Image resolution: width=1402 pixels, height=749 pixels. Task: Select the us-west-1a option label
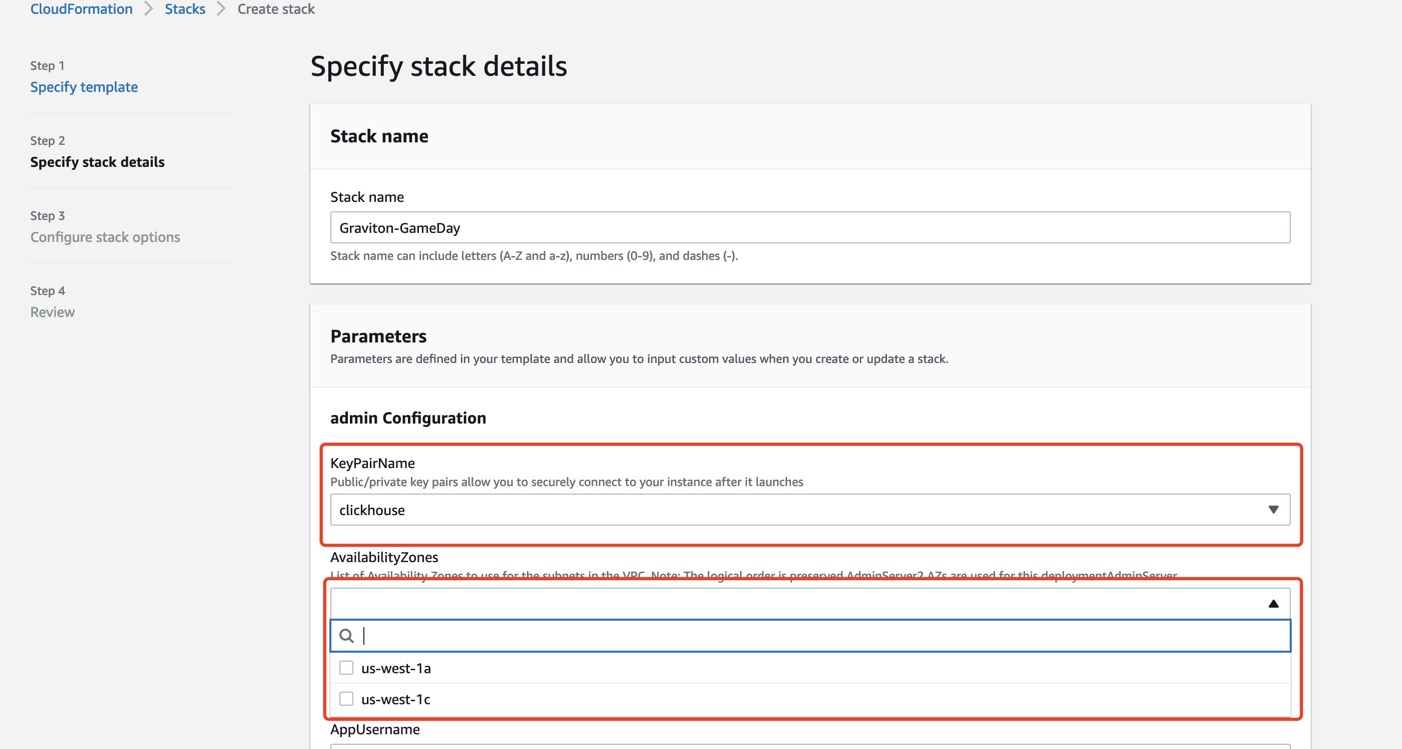click(396, 668)
